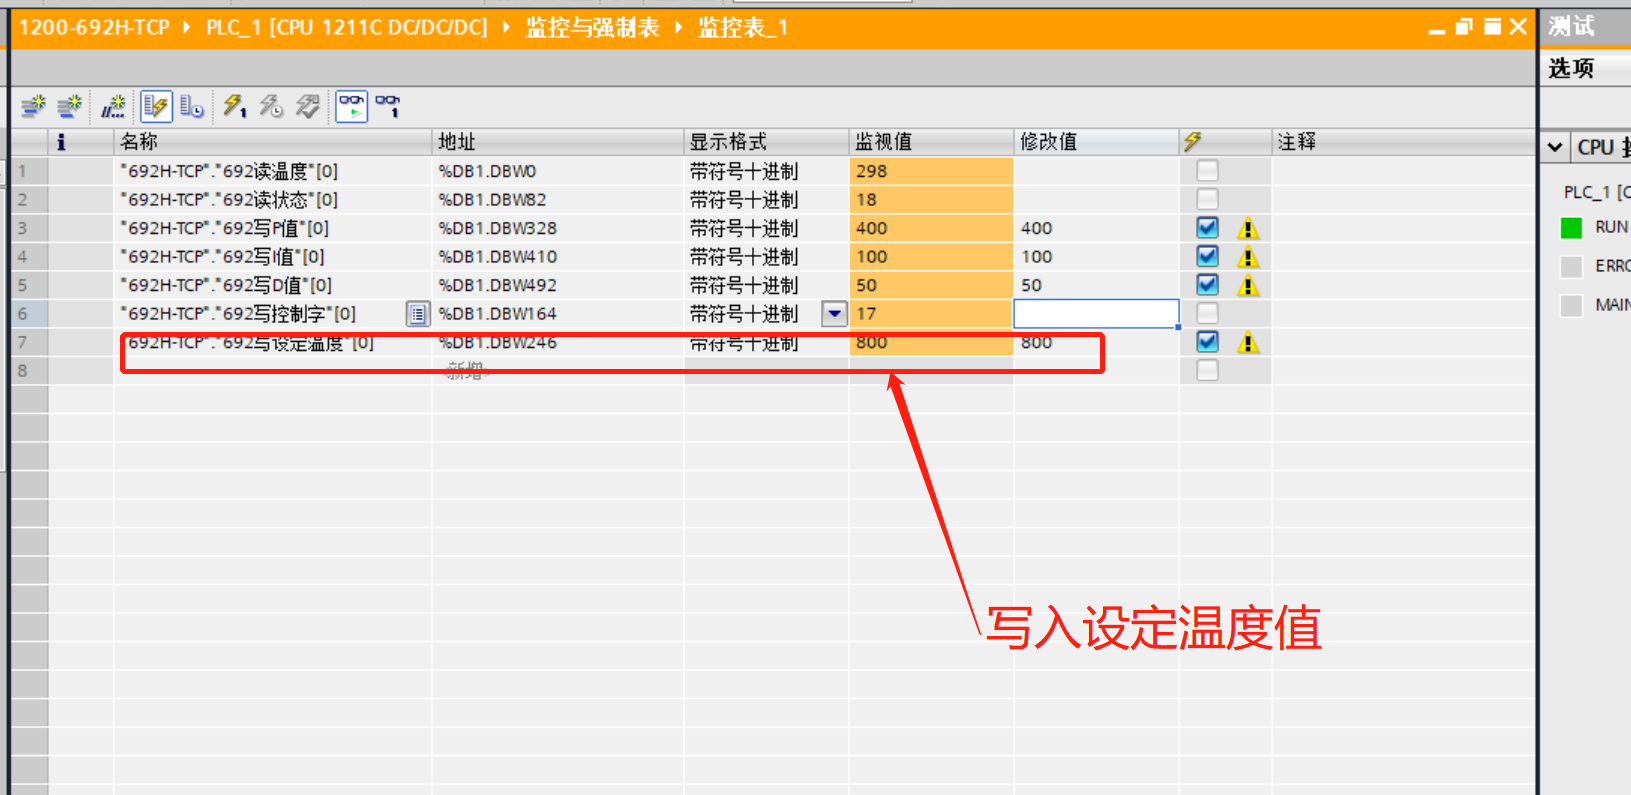Click the 修改值 column header
The image size is (1631, 795).
coord(1096,142)
